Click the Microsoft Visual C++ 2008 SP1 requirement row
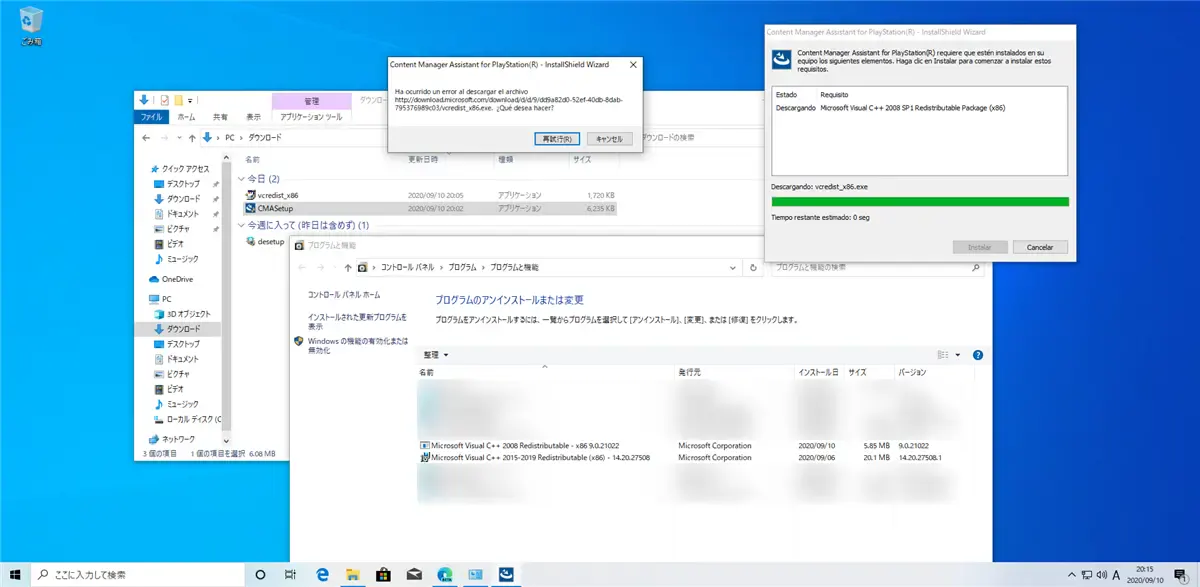 point(920,106)
